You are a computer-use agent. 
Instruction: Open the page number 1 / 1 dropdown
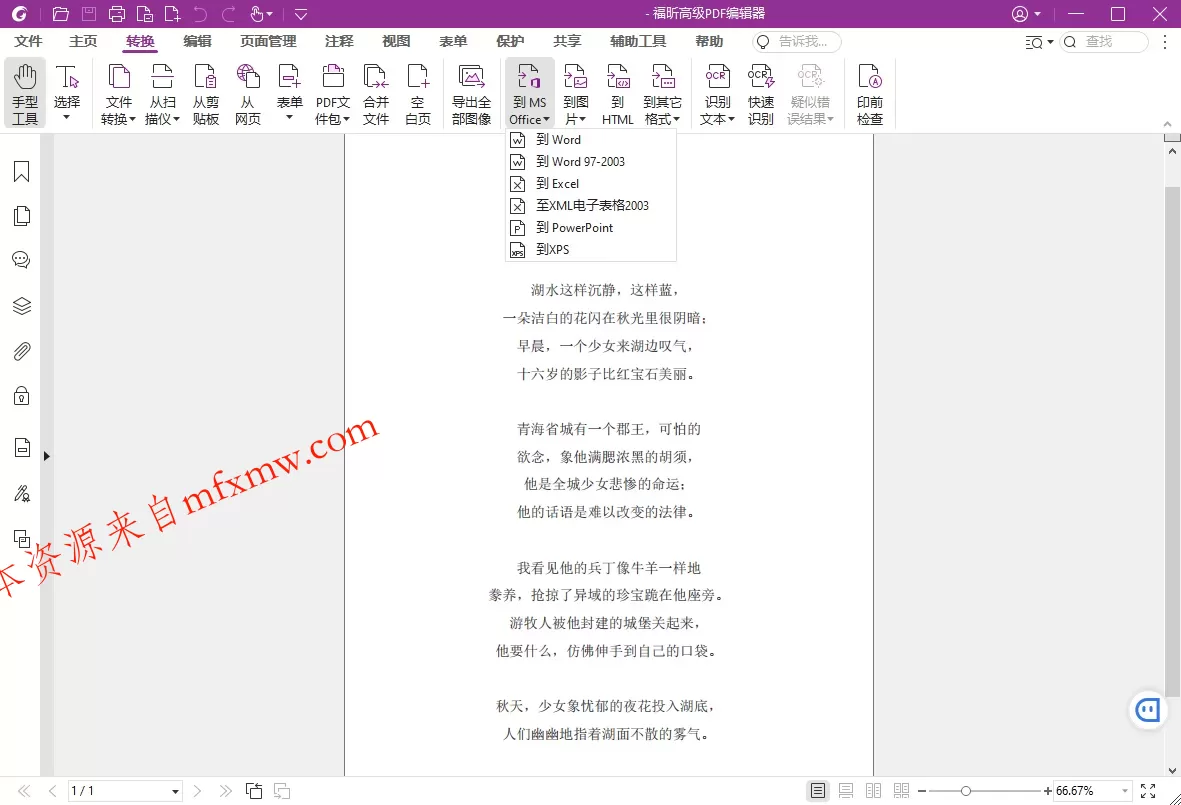[175, 791]
